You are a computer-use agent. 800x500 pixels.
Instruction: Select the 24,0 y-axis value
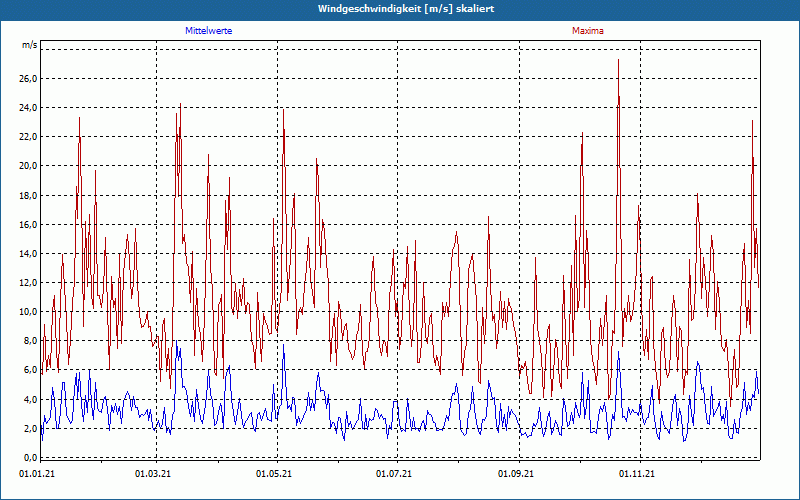[29, 108]
